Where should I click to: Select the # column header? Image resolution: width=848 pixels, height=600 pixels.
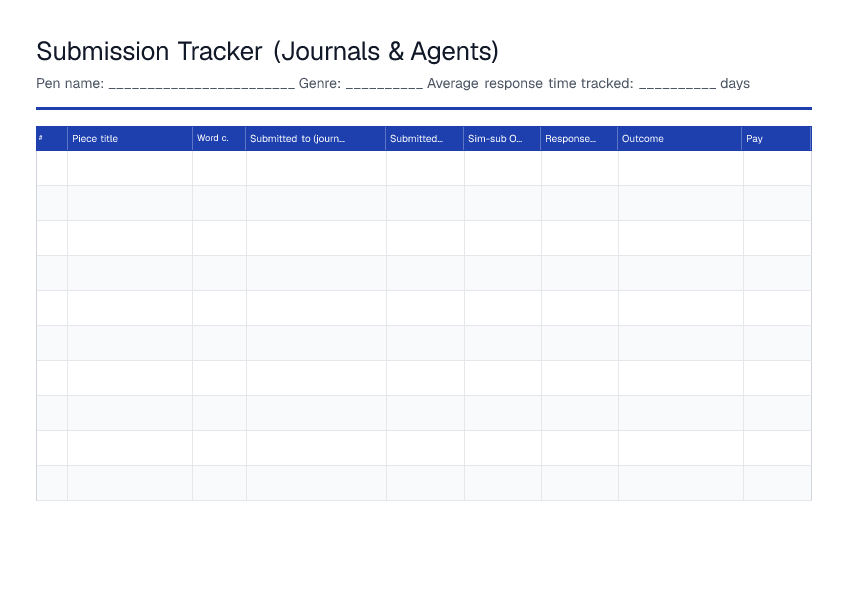coord(51,139)
